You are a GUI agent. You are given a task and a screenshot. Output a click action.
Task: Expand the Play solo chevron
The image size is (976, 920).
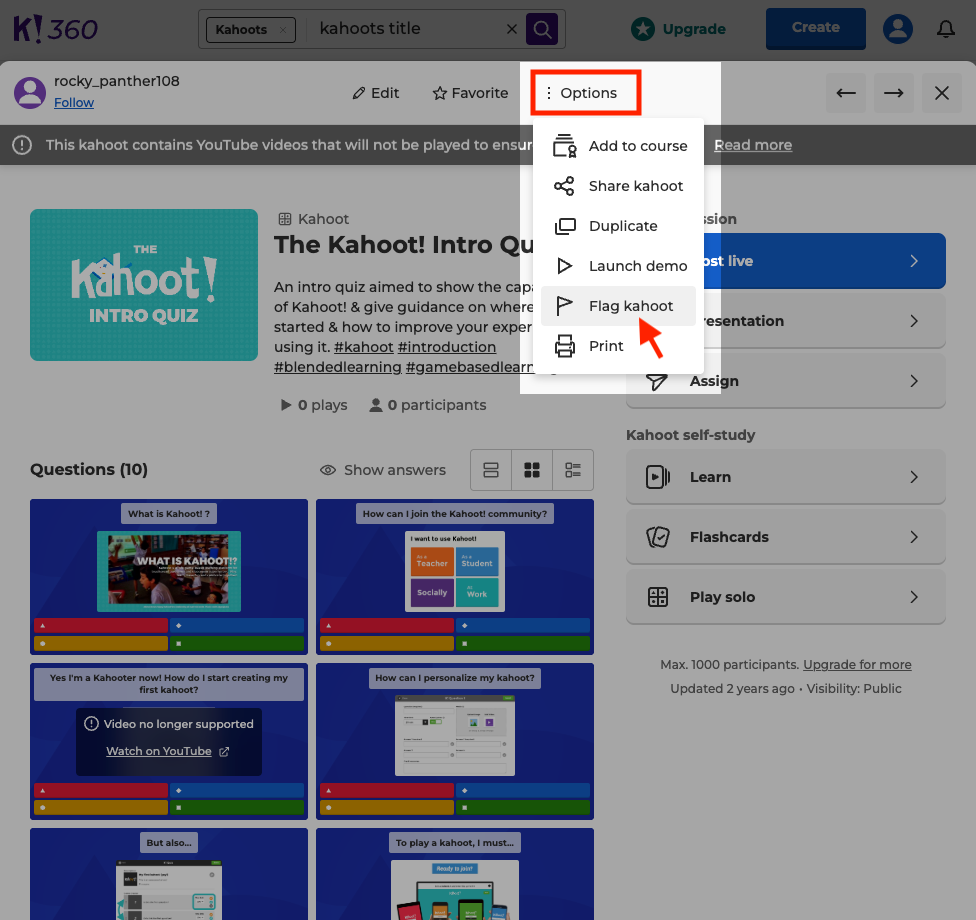tap(913, 597)
